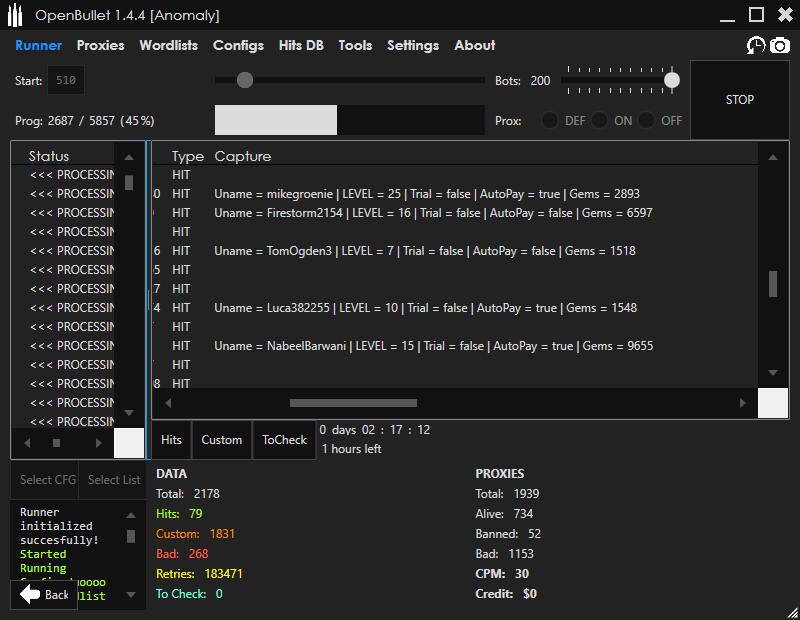Open the Settings menu tab
Viewport: 800px width, 620px height.
coord(413,45)
